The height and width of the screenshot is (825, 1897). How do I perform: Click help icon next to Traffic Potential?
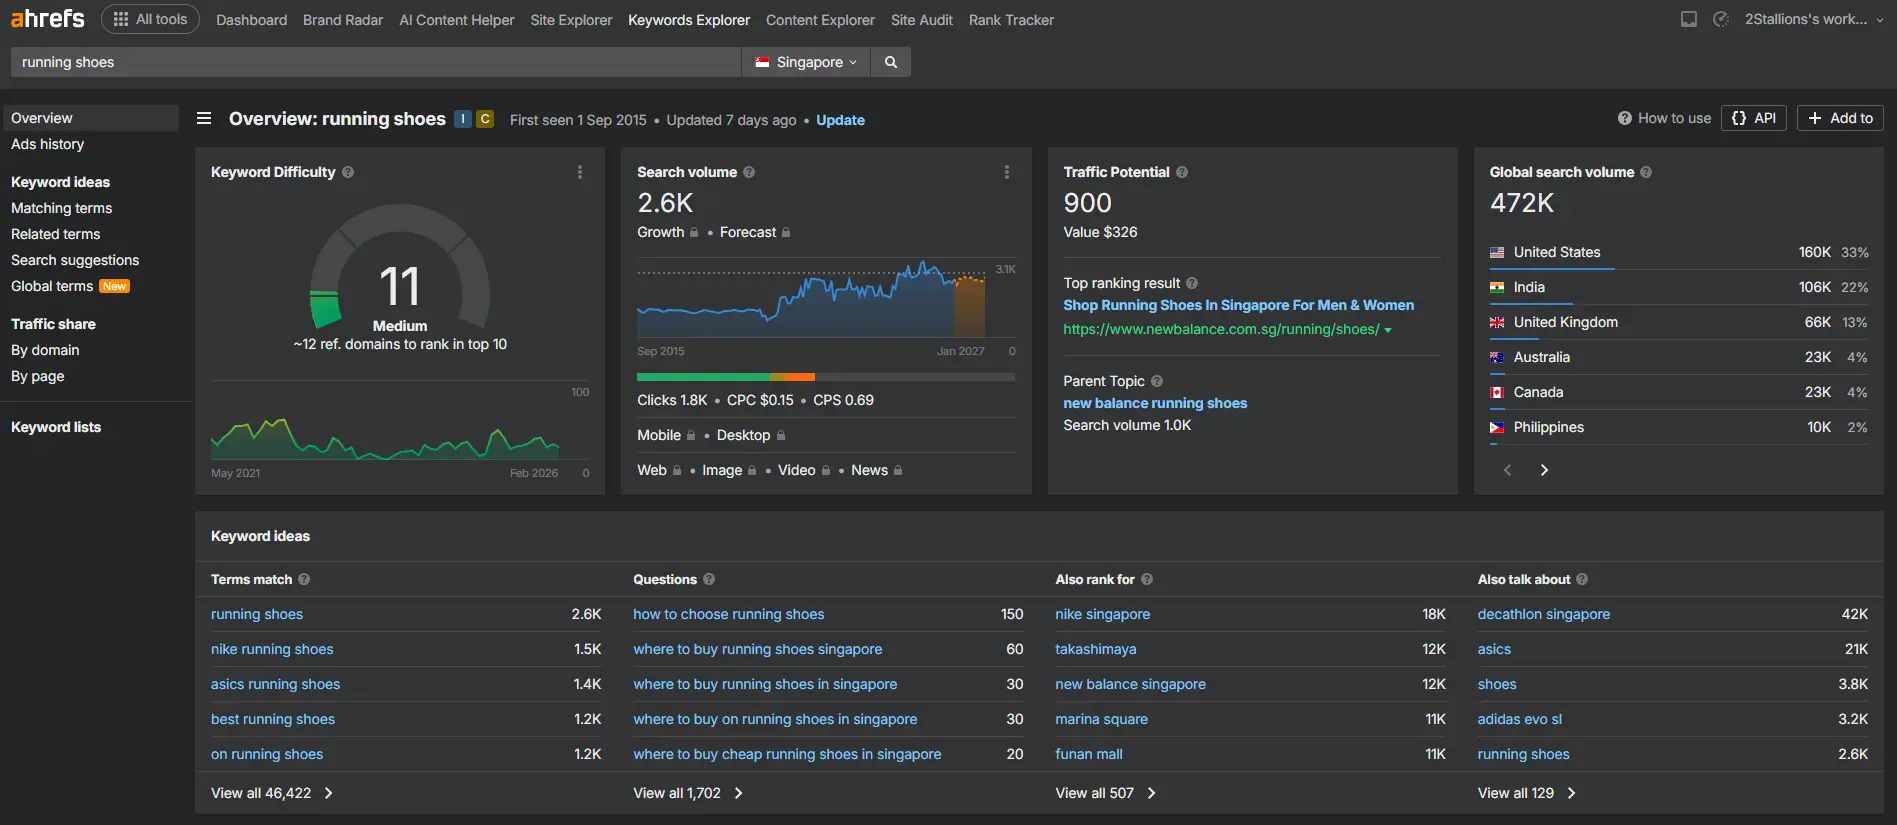coord(1182,172)
